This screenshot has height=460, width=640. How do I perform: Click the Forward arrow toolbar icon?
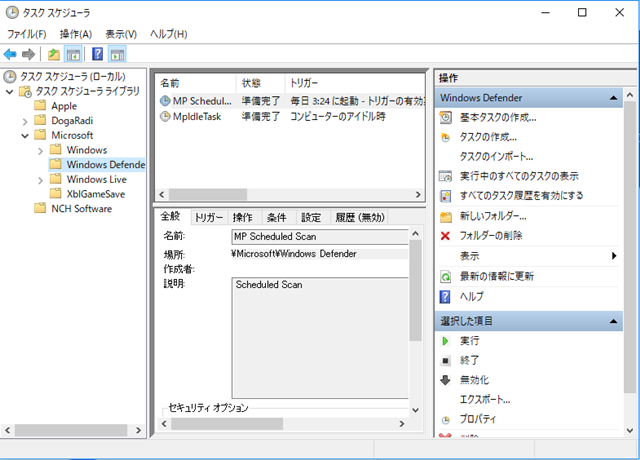coord(28,54)
